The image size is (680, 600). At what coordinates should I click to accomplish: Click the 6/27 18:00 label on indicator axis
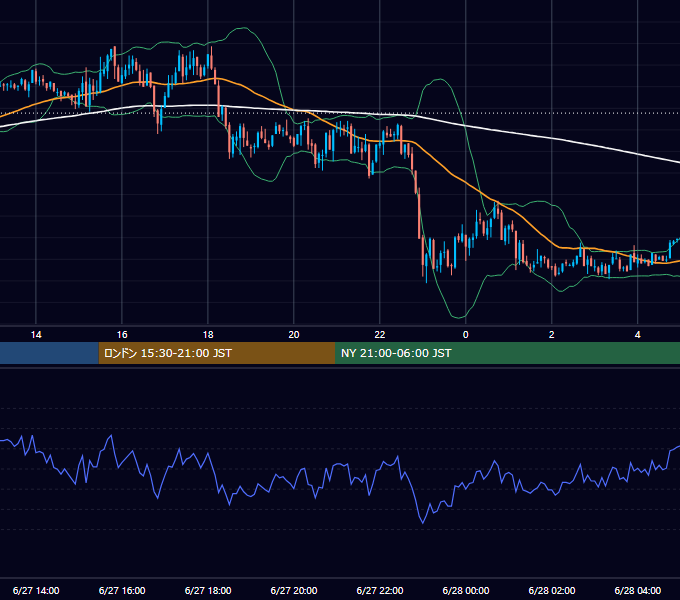(208, 590)
